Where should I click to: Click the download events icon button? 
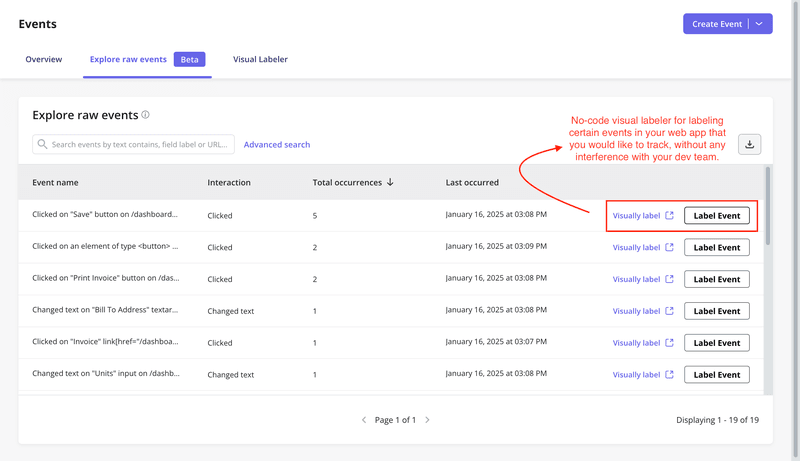749,144
